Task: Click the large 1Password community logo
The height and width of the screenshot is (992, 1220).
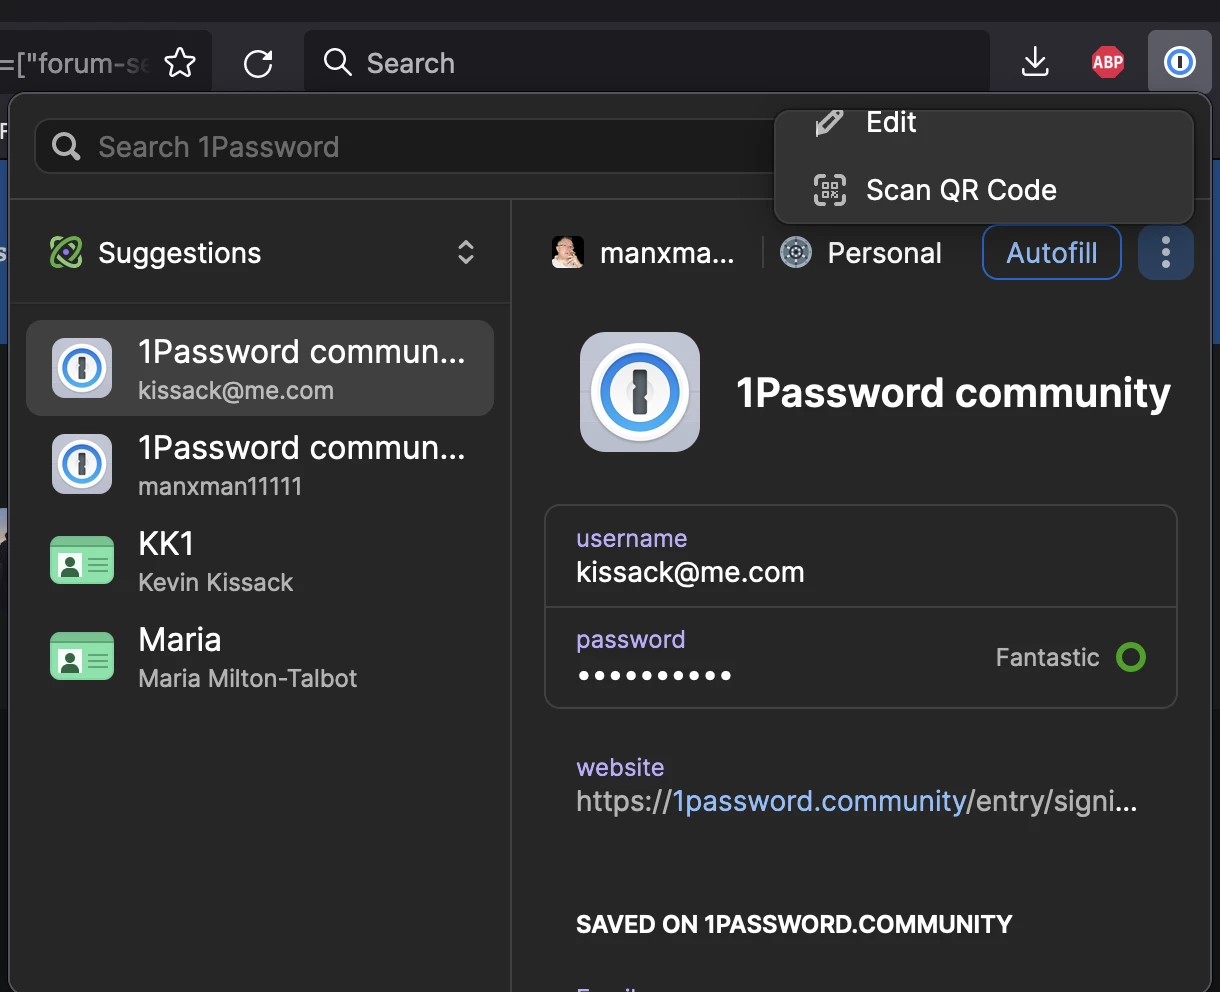Action: tap(640, 392)
